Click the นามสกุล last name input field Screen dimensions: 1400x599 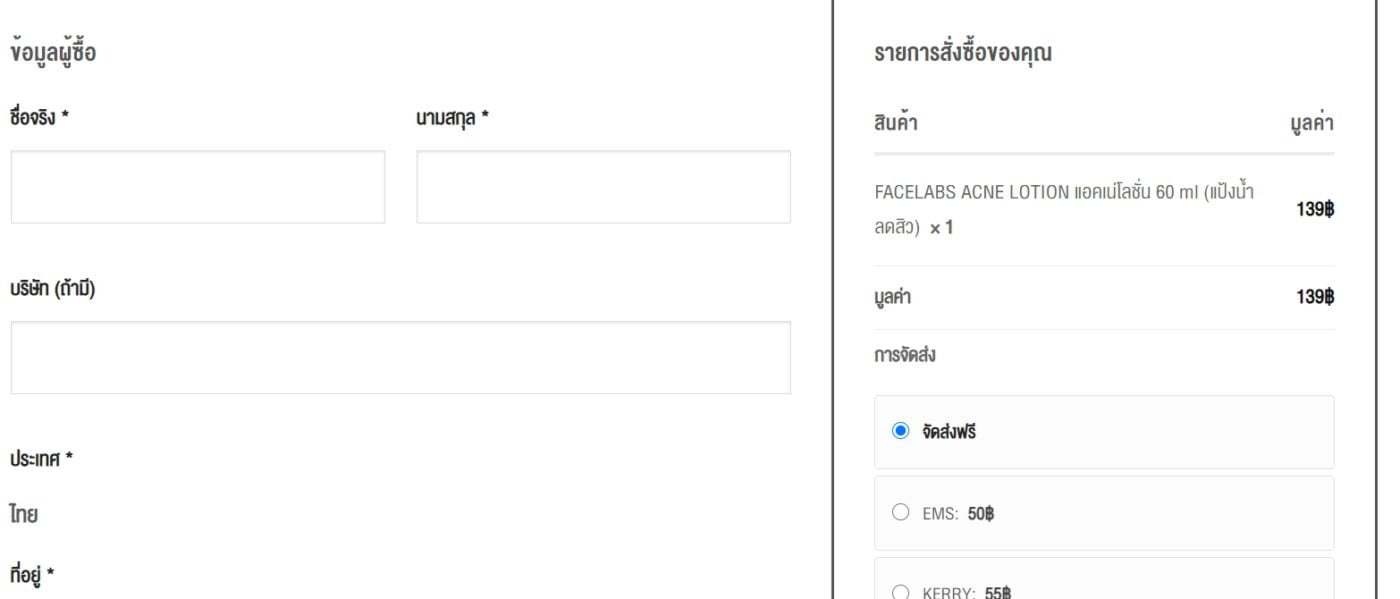point(603,186)
